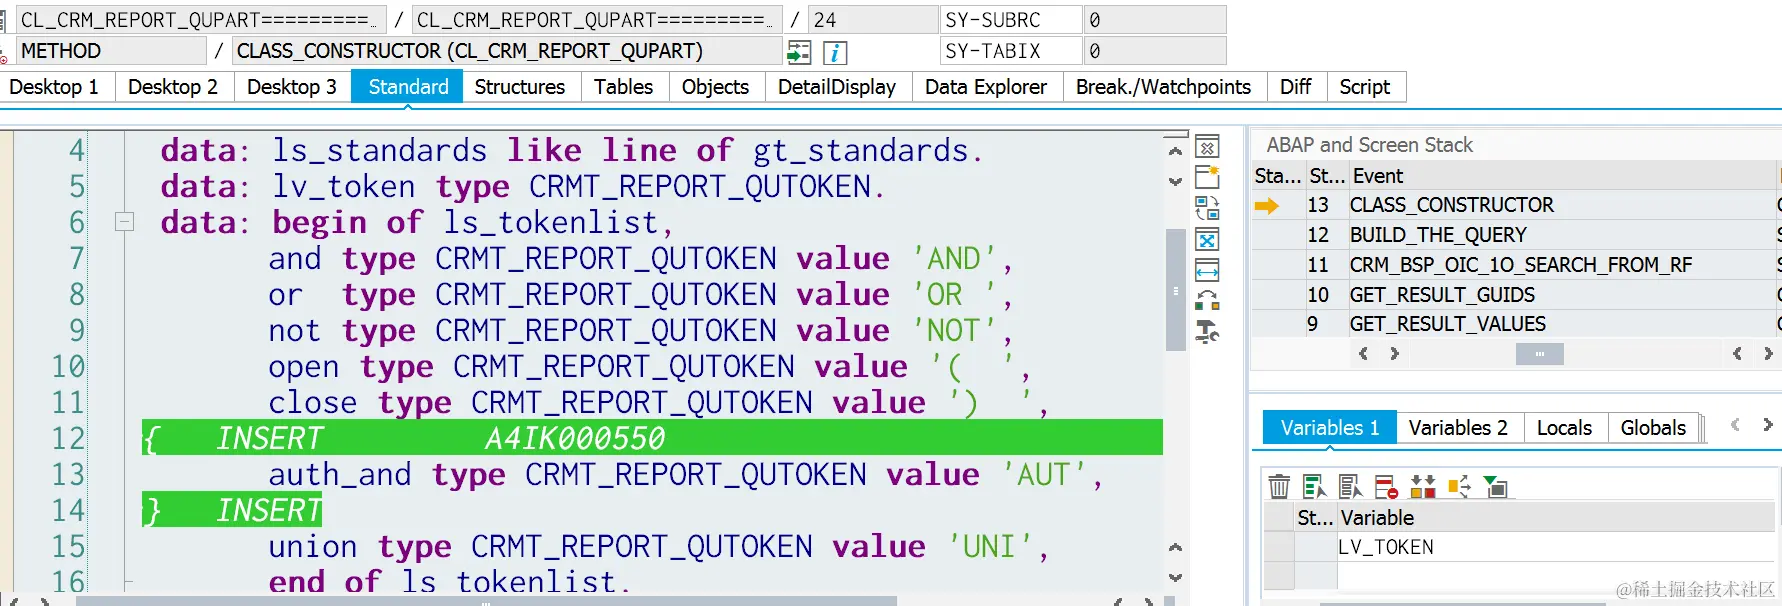Open the Script tab
Image resolution: width=1782 pixels, height=606 pixels.
coord(1365,87)
